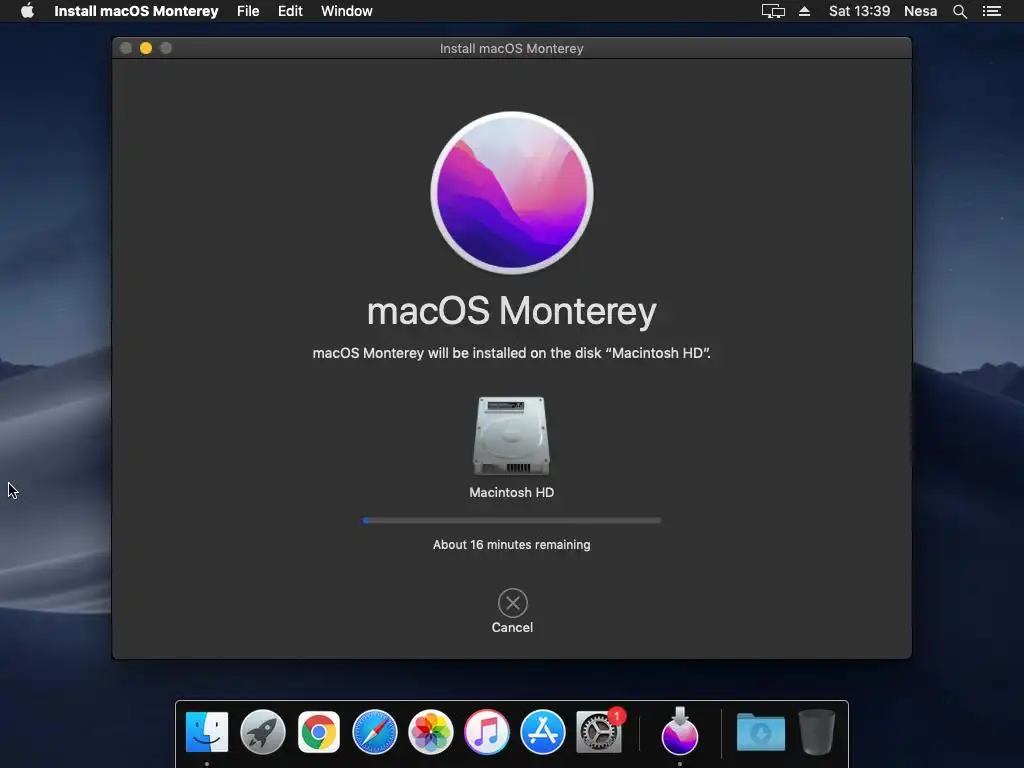
Task: Open Spotlight search magnifier icon
Action: (x=960, y=11)
